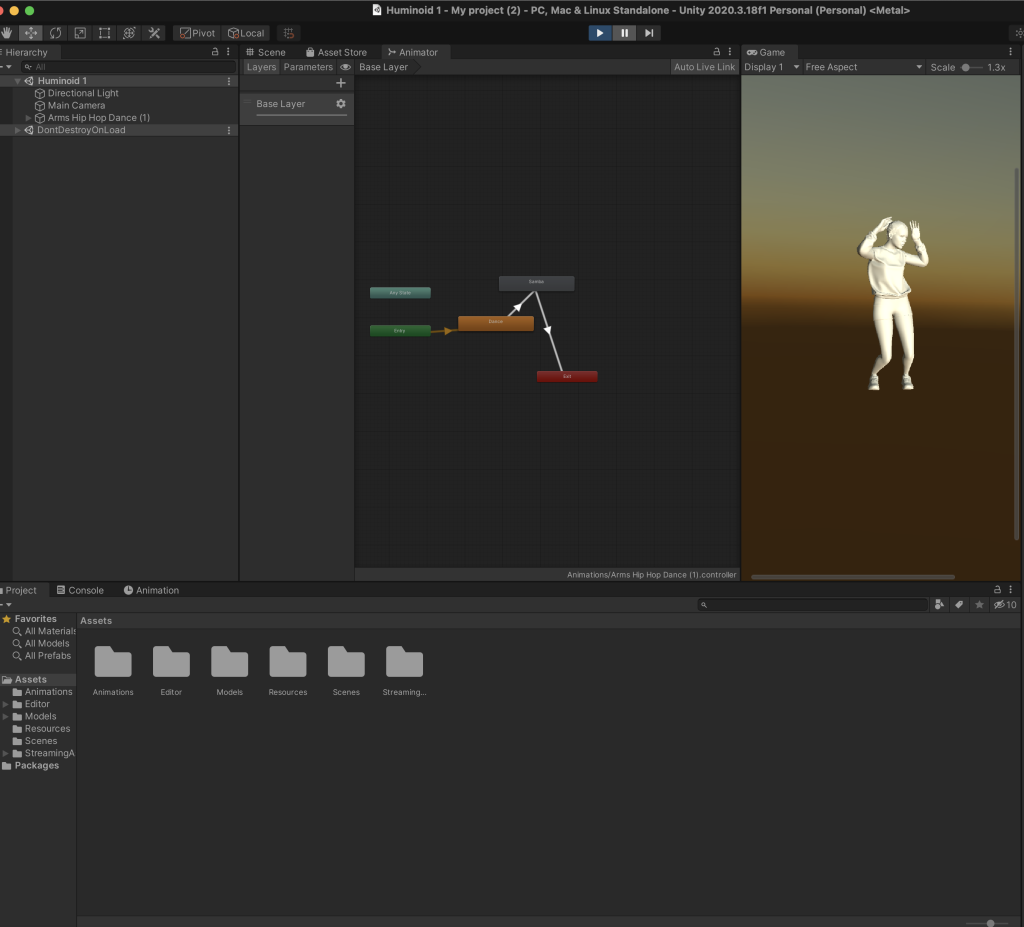Toggle the Pivot handle position mode
The height and width of the screenshot is (927, 1024).
(x=198, y=33)
